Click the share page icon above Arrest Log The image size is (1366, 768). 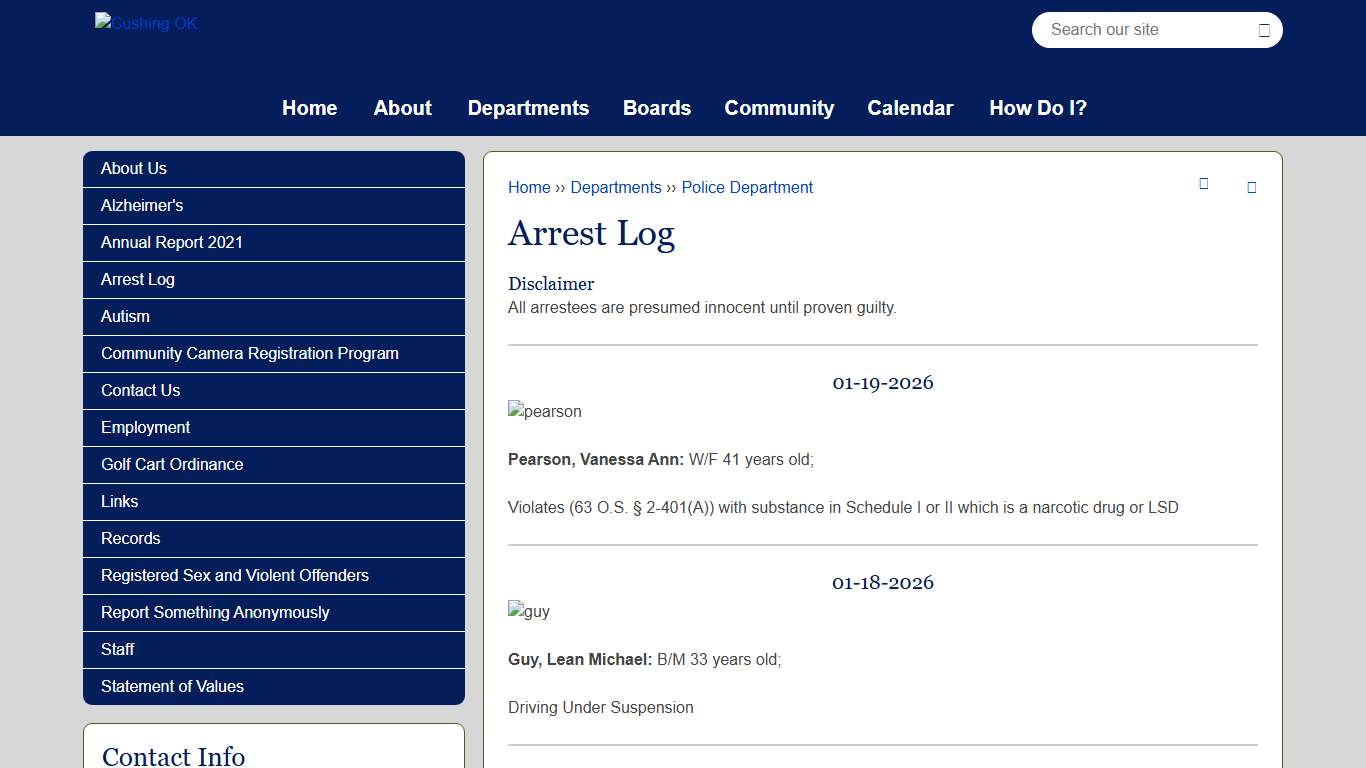[1203, 184]
